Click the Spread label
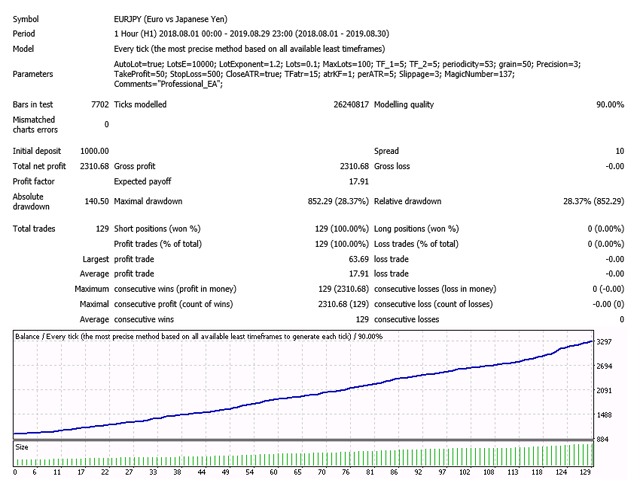 (387, 151)
